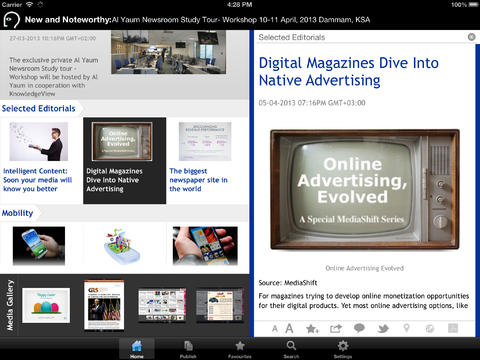Select the 'Digital Magazines Dive Into Native' card title
480x360 pixels.
114,180
